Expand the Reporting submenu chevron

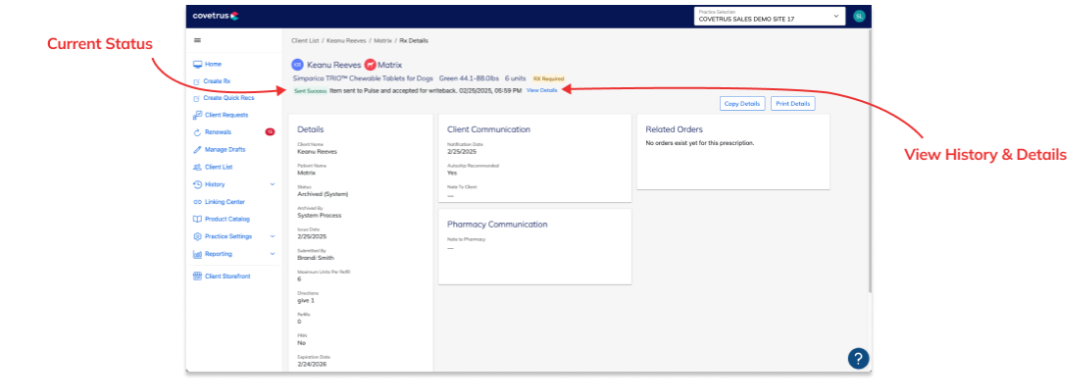pyautogui.click(x=273, y=254)
